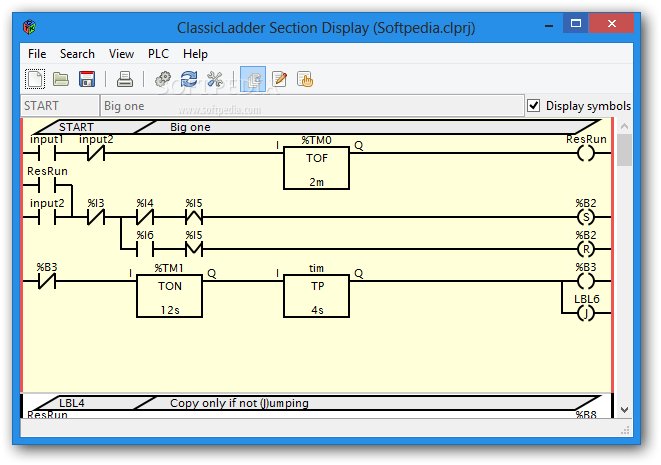Select the input2 normally-closed contact in first rung
661x465 pixels.
pos(96,153)
